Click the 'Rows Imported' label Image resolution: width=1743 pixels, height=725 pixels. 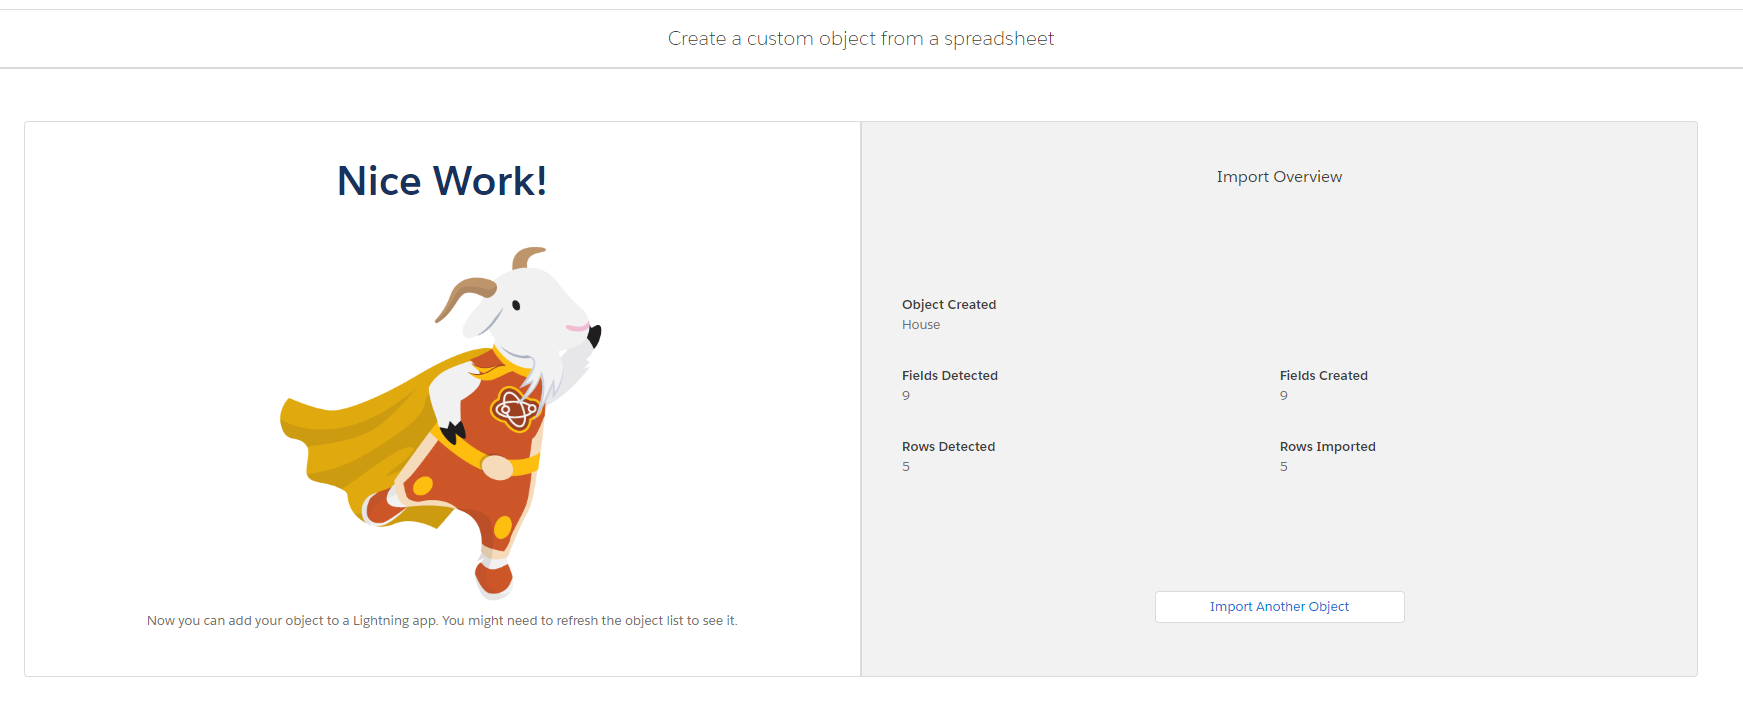tap(1328, 447)
